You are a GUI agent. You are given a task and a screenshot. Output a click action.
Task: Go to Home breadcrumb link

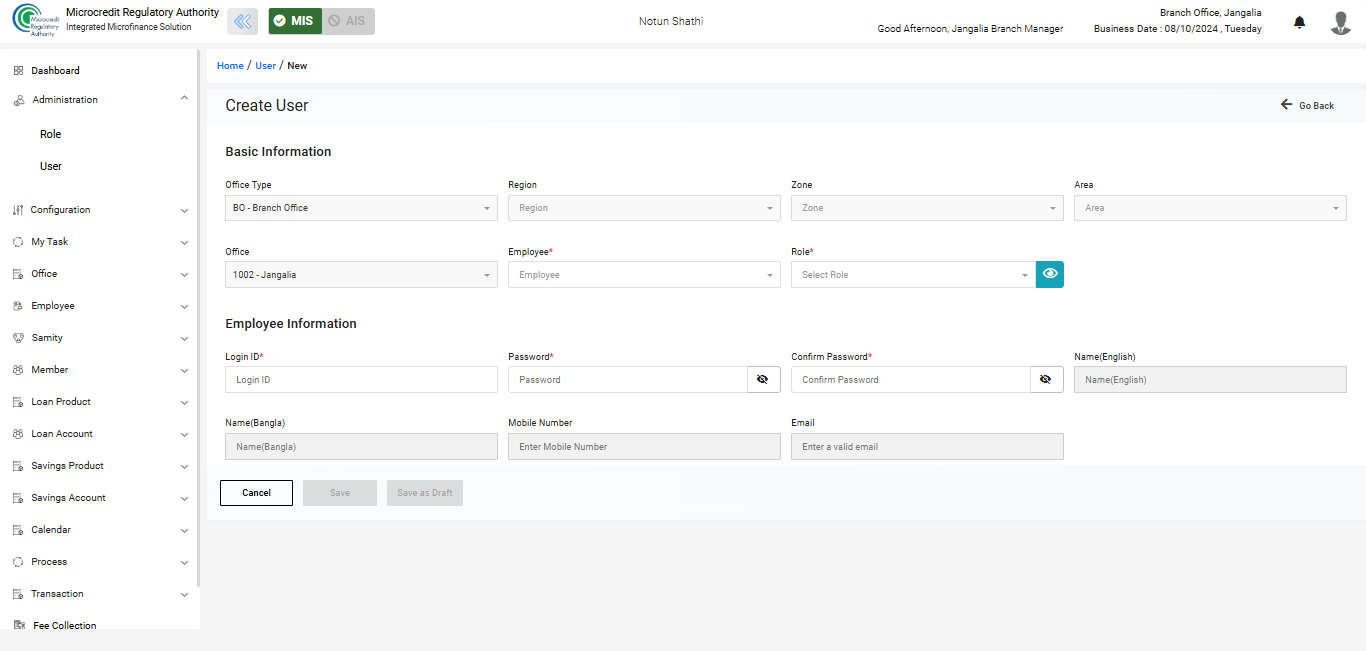click(x=230, y=66)
